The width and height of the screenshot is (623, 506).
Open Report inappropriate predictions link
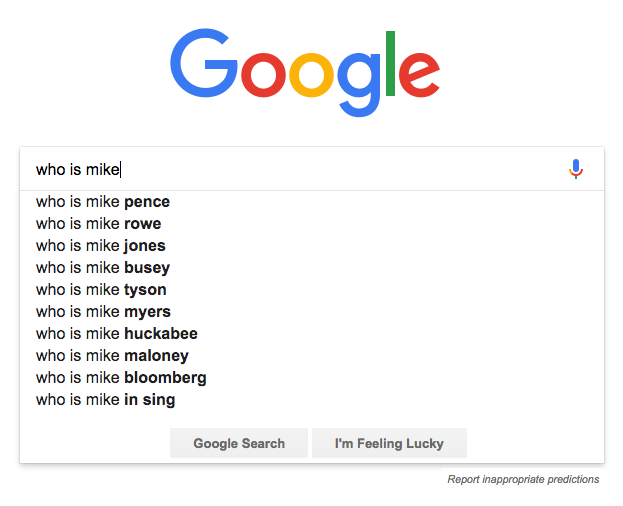[523, 479]
